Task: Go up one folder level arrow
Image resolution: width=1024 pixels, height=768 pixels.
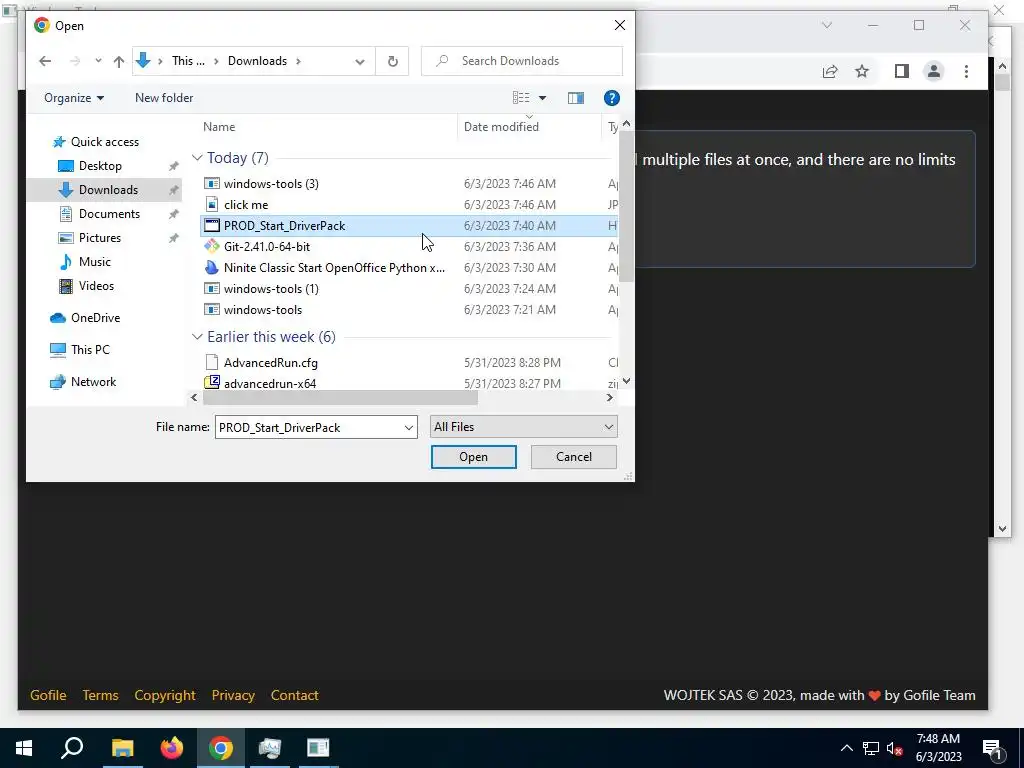Action: point(118,61)
